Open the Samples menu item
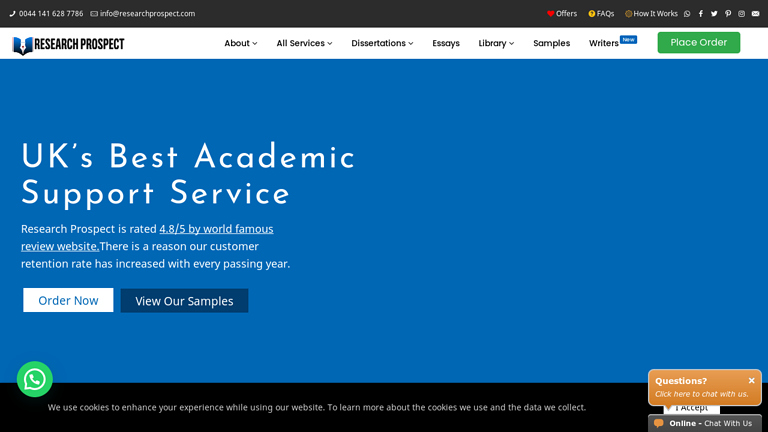Screen dimensions: 768x432 click(551, 43)
